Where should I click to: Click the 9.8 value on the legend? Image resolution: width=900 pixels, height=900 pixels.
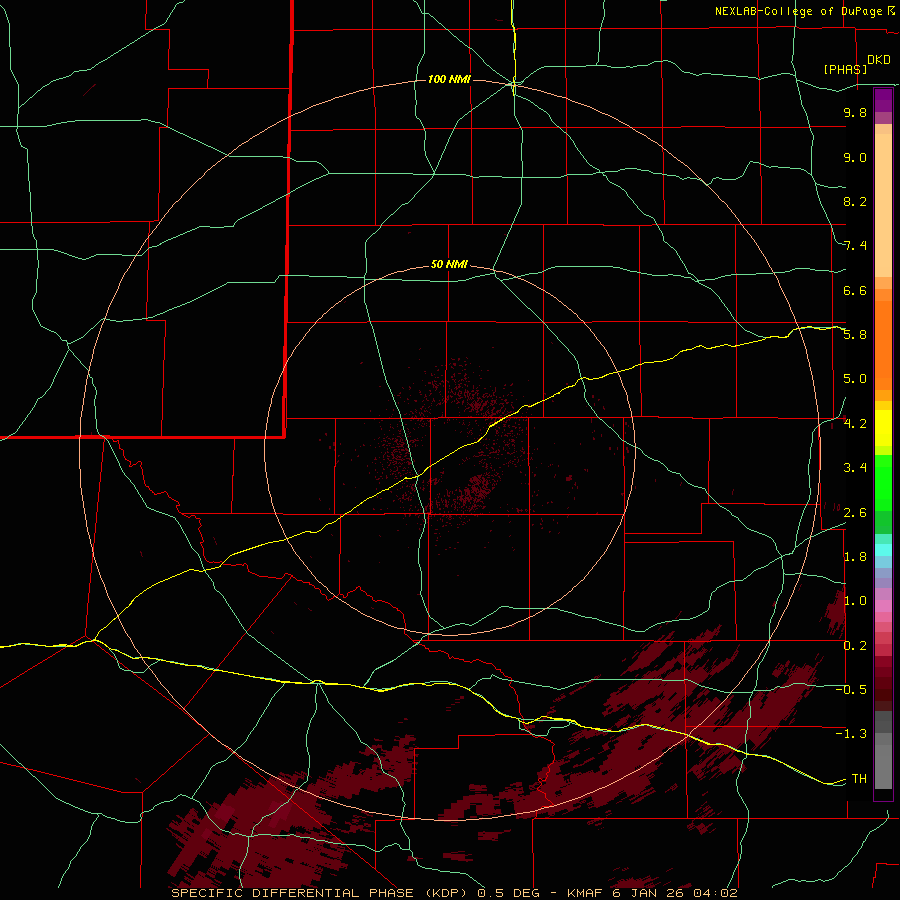point(855,112)
